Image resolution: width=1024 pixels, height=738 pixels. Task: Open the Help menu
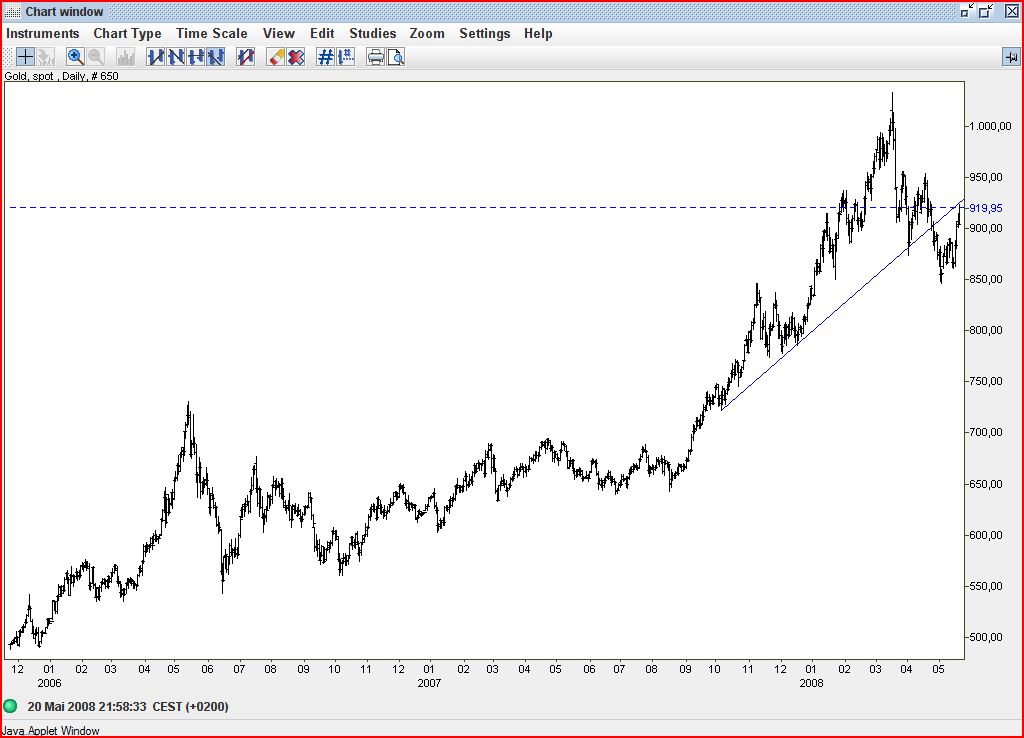(538, 33)
